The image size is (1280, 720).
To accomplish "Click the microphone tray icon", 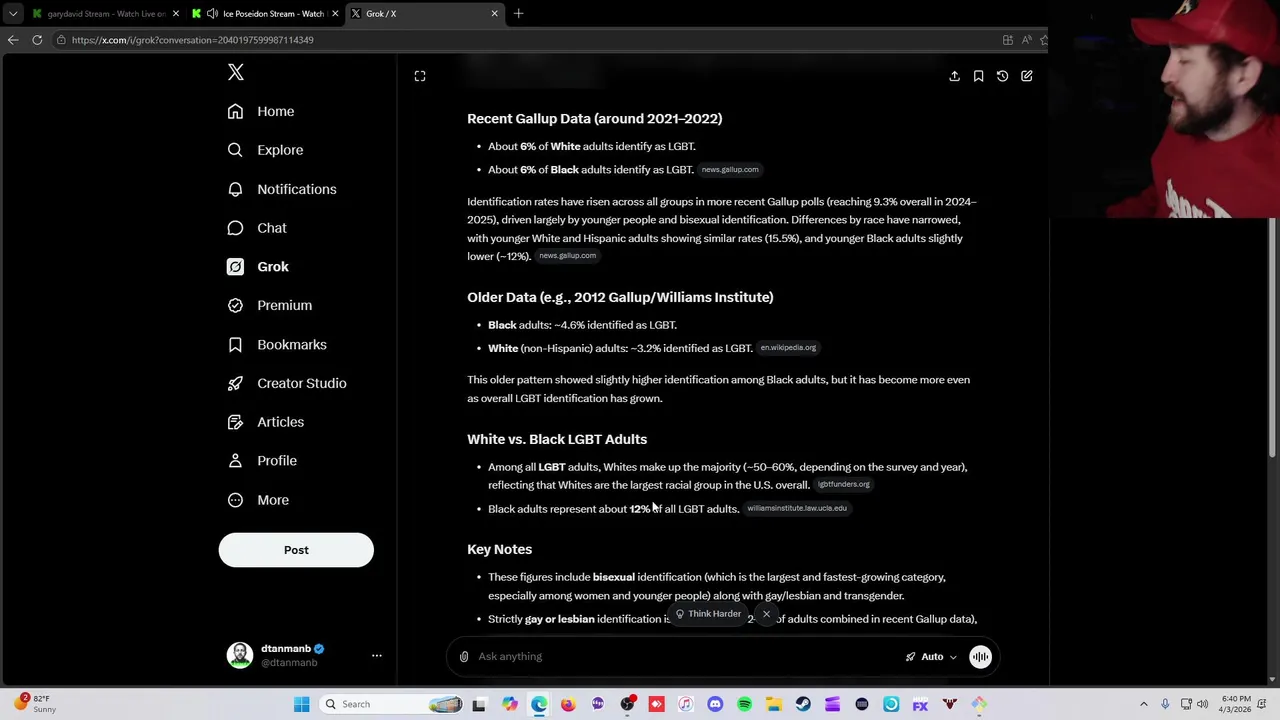I will pyautogui.click(x=1165, y=704).
